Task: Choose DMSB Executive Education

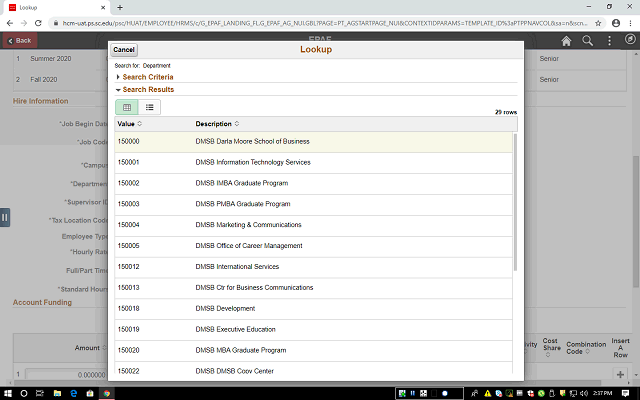Action: click(313, 329)
